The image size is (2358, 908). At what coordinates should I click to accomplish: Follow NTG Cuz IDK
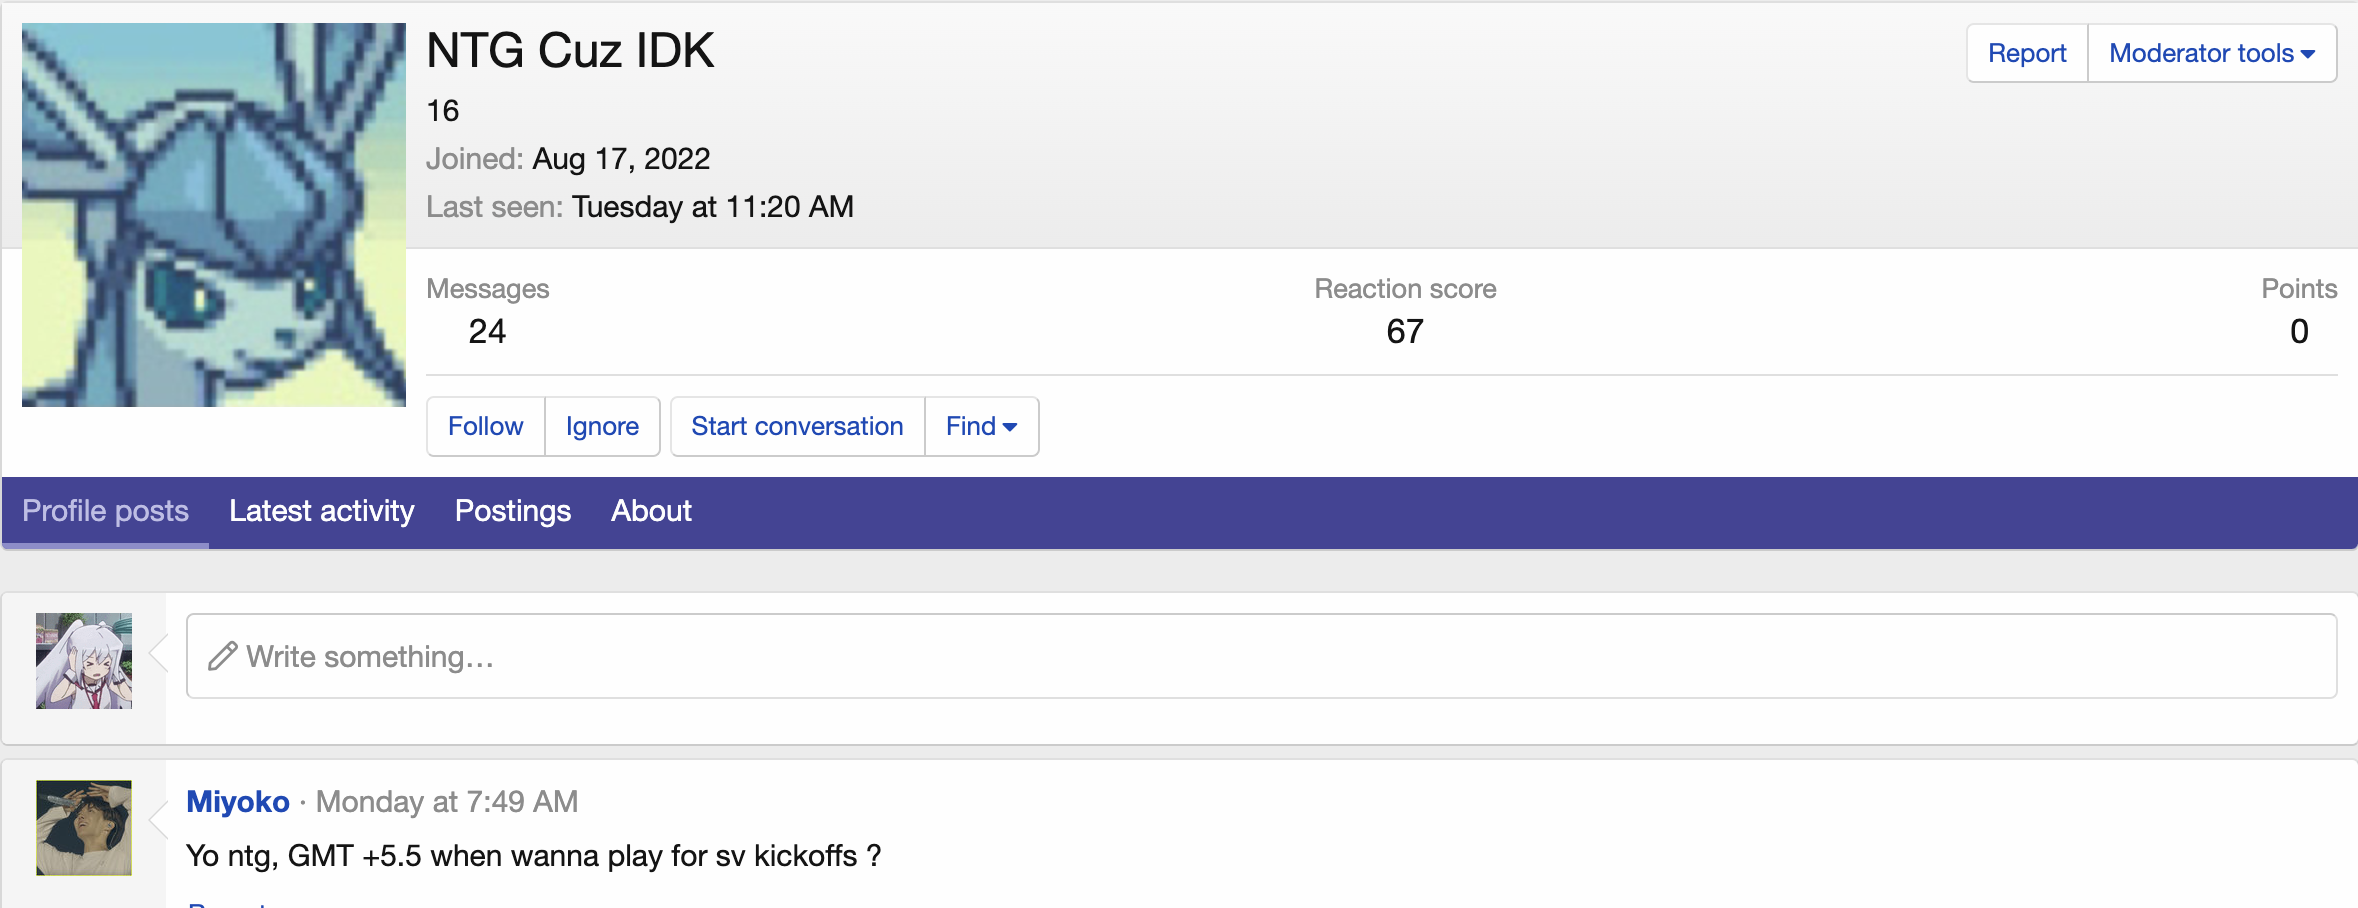pyautogui.click(x=485, y=426)
